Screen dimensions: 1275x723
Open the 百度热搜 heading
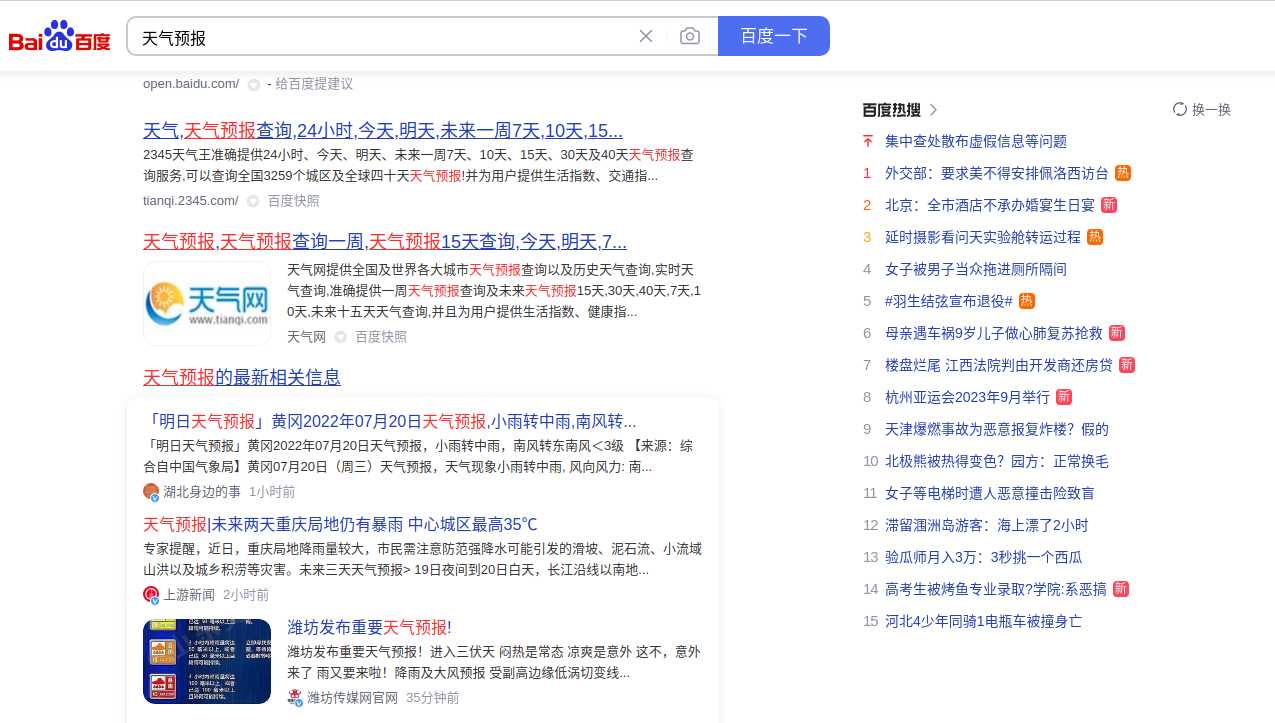click(x=891, y=110)
